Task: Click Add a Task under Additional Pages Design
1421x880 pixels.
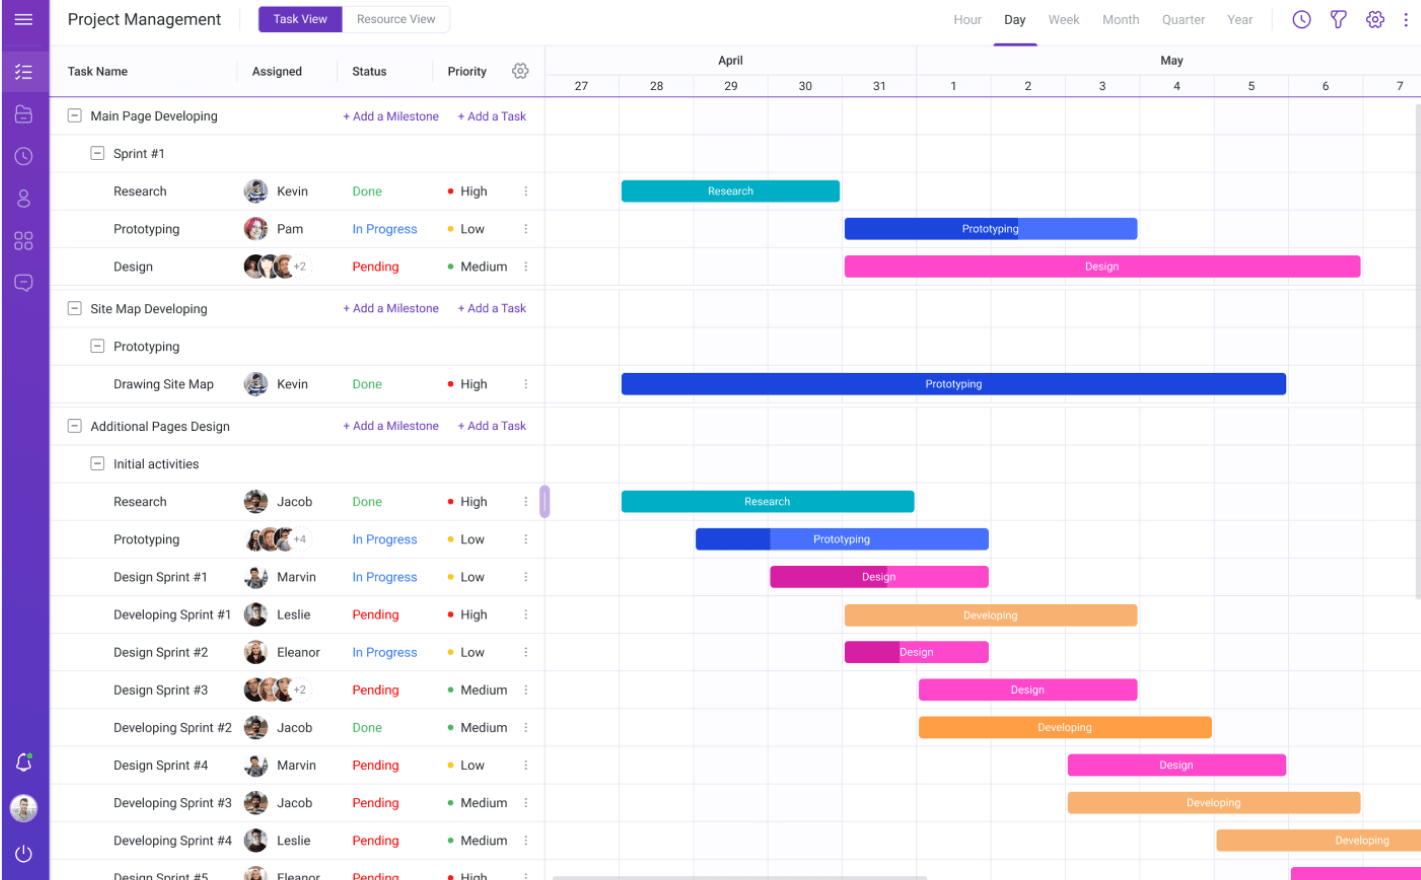Action: coord(491,425)
